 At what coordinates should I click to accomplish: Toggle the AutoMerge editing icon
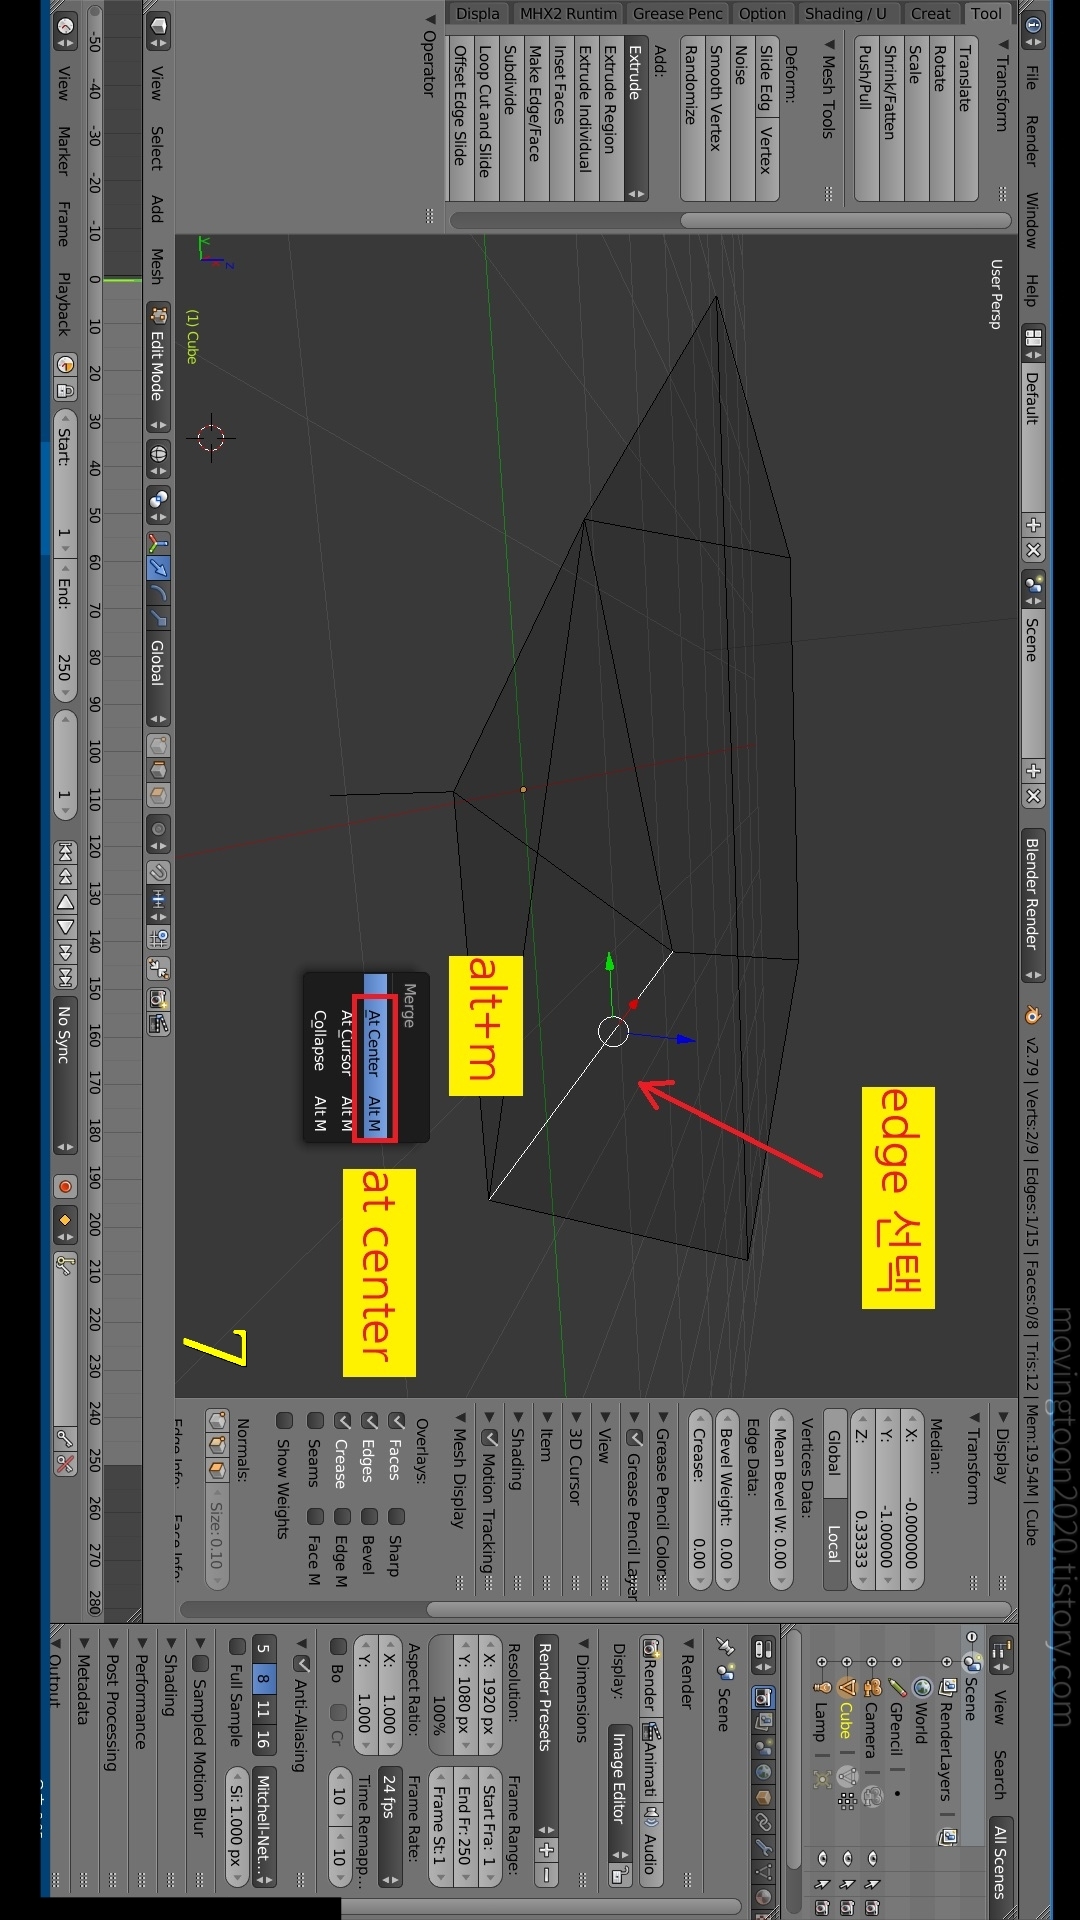[158, 968]
